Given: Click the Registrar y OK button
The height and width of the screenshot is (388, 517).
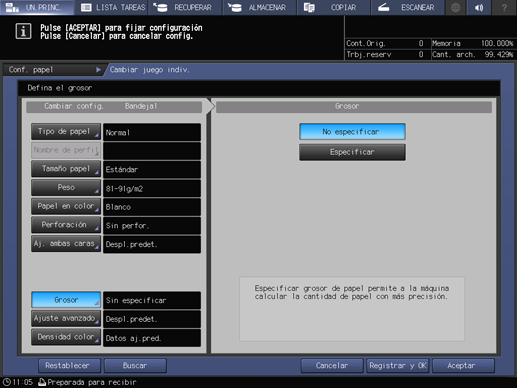Looking at the screenshot, I should pyautogui.click(x=398, y=366).
